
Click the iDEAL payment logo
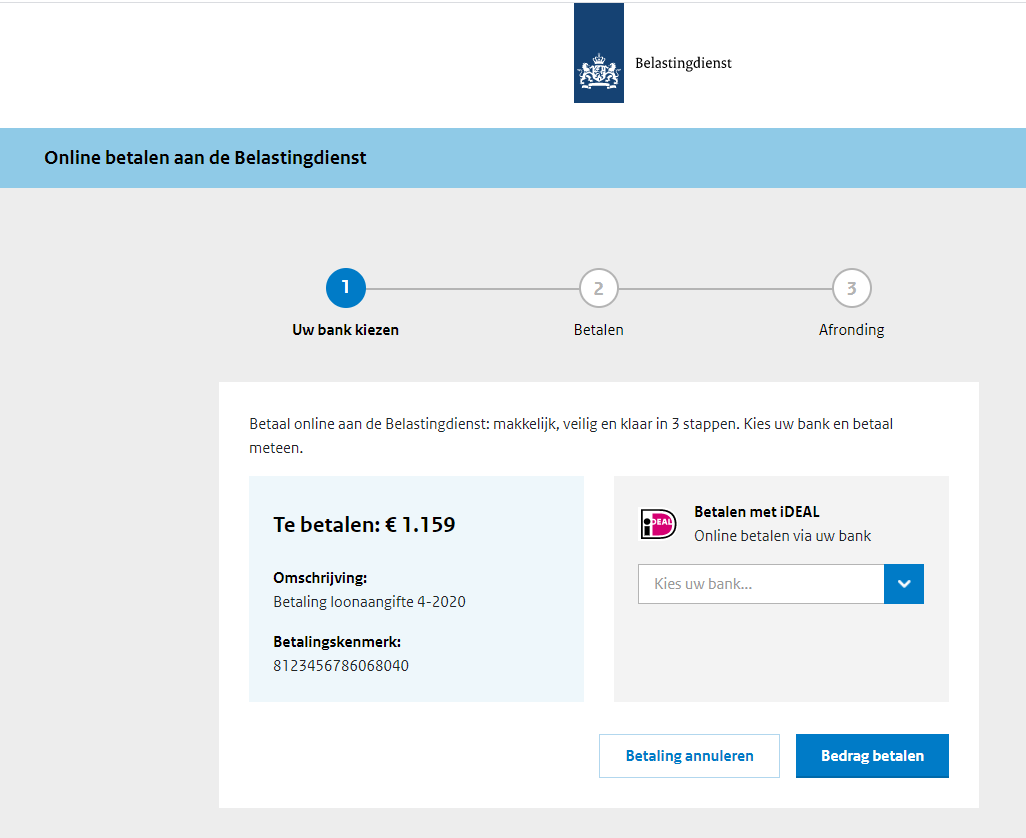[x=658, y=524]
